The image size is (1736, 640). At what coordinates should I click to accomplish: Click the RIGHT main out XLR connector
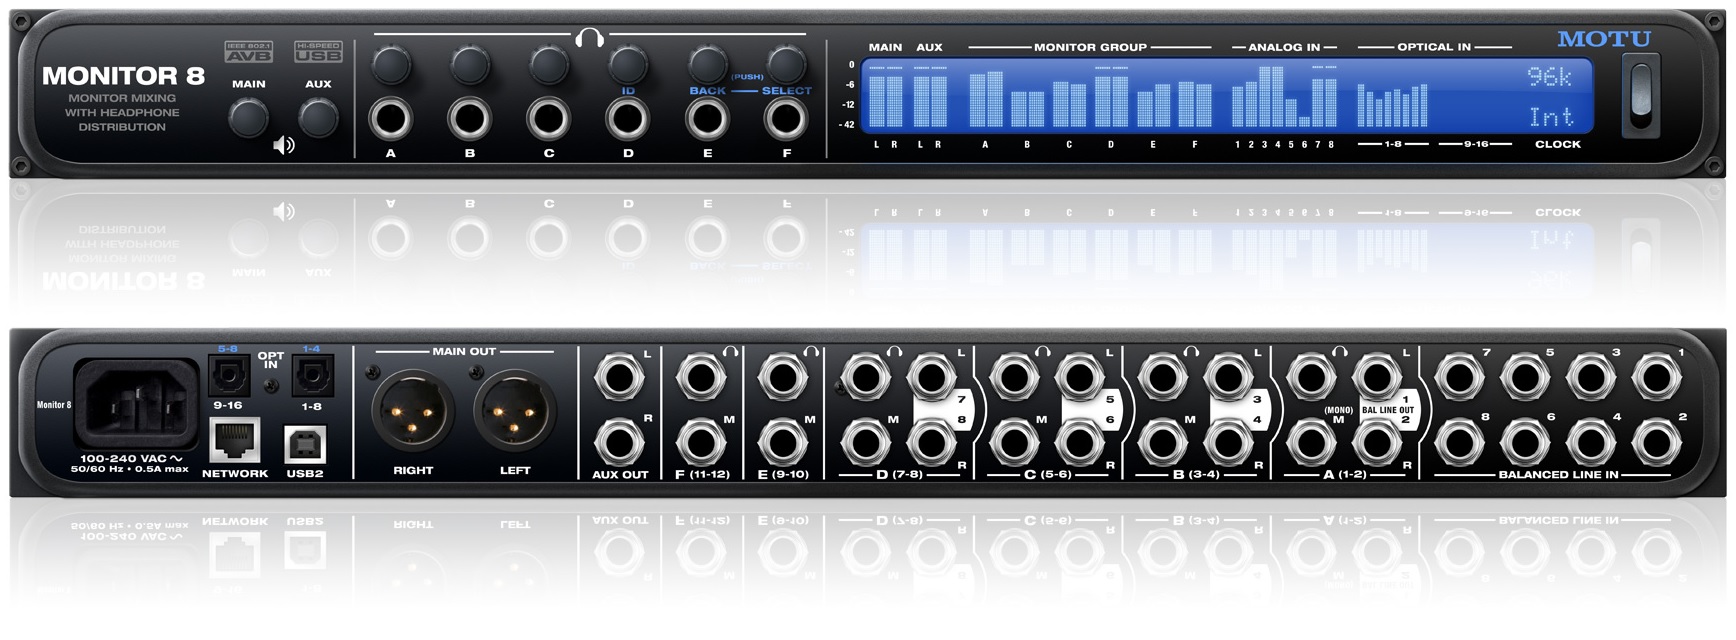tap(412, 411)
